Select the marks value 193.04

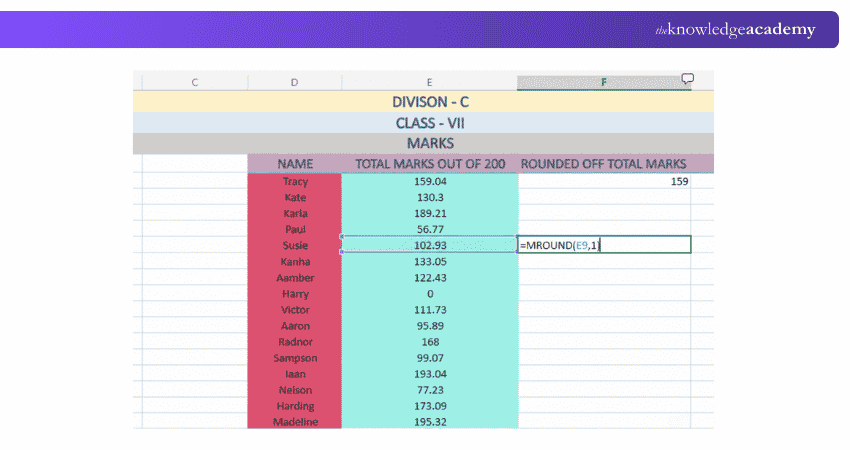430,374
